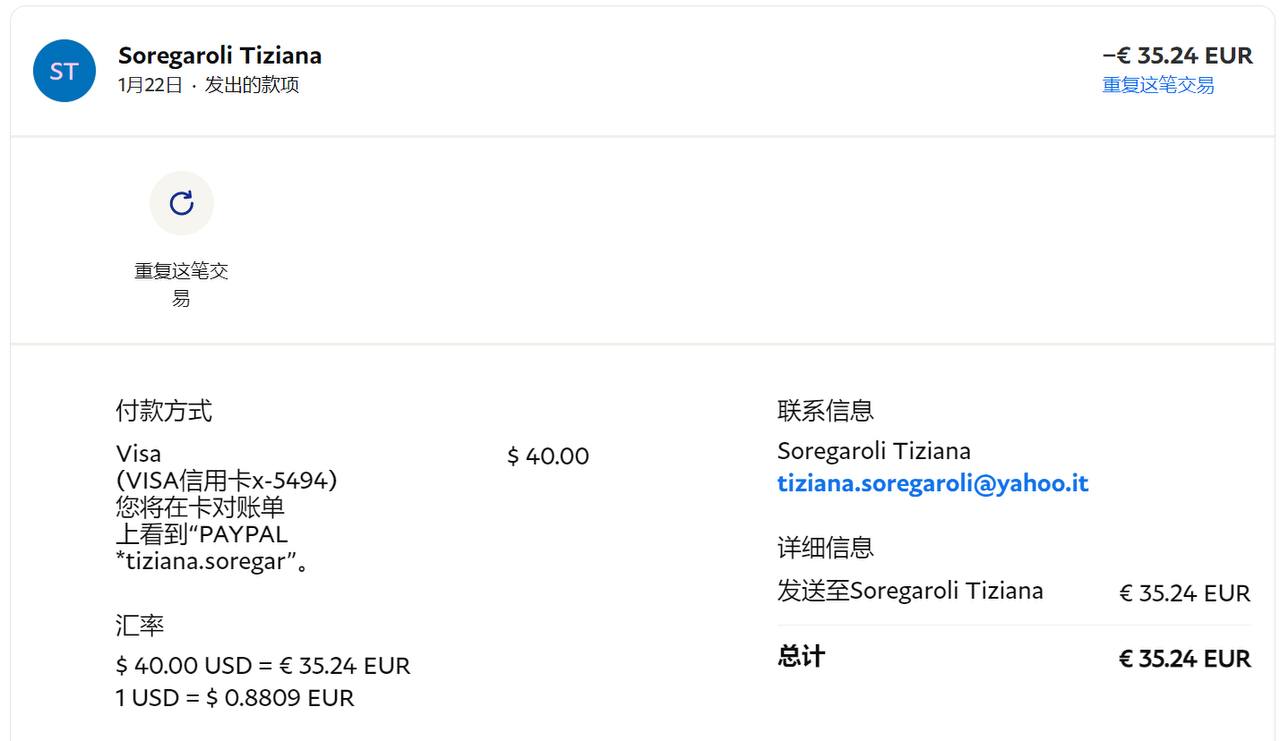Click the 详细信息 section heading
This screenshot has width=1280, height=741.
[825, 548]
